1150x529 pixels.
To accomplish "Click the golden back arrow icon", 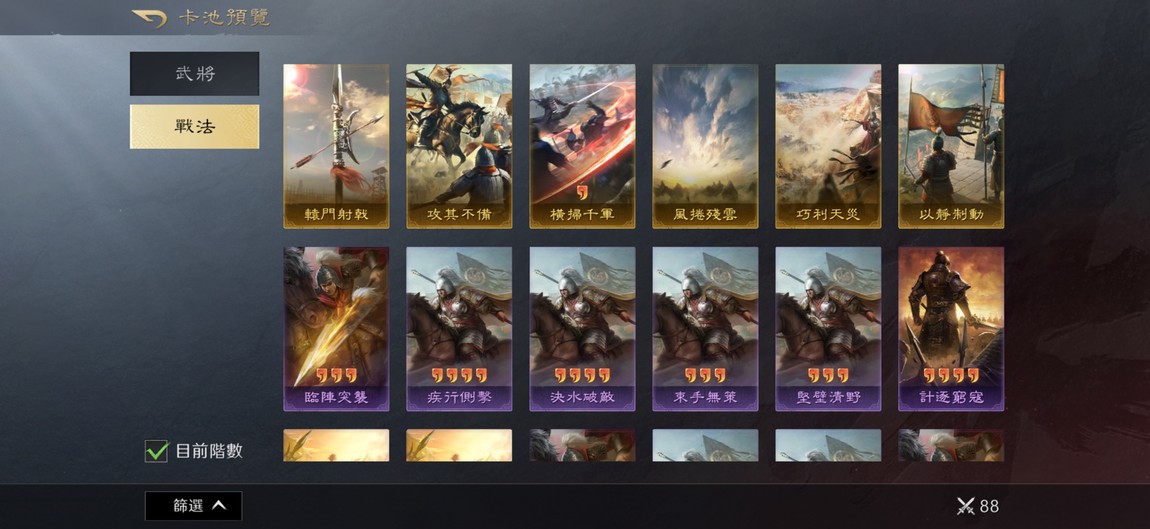I will [149, 18].
